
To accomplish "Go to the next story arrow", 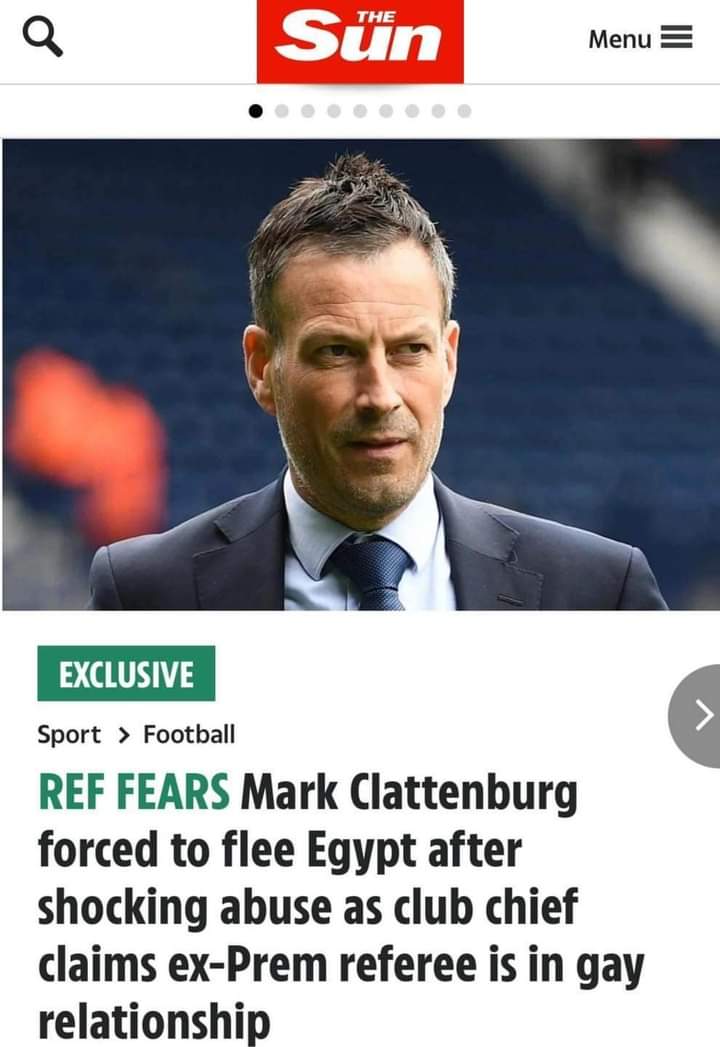I will (x=697, y=715).
